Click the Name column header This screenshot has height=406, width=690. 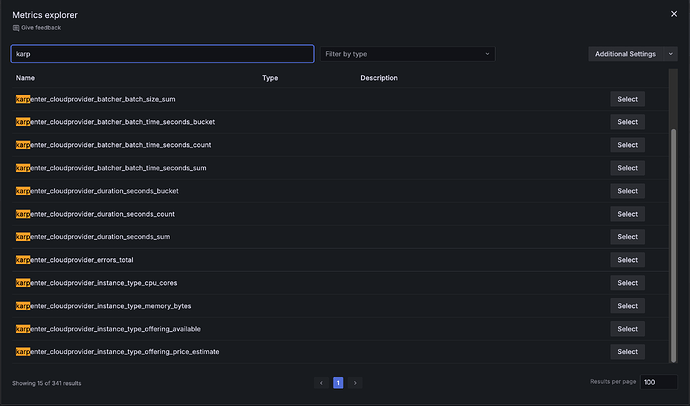coord(25,78)
